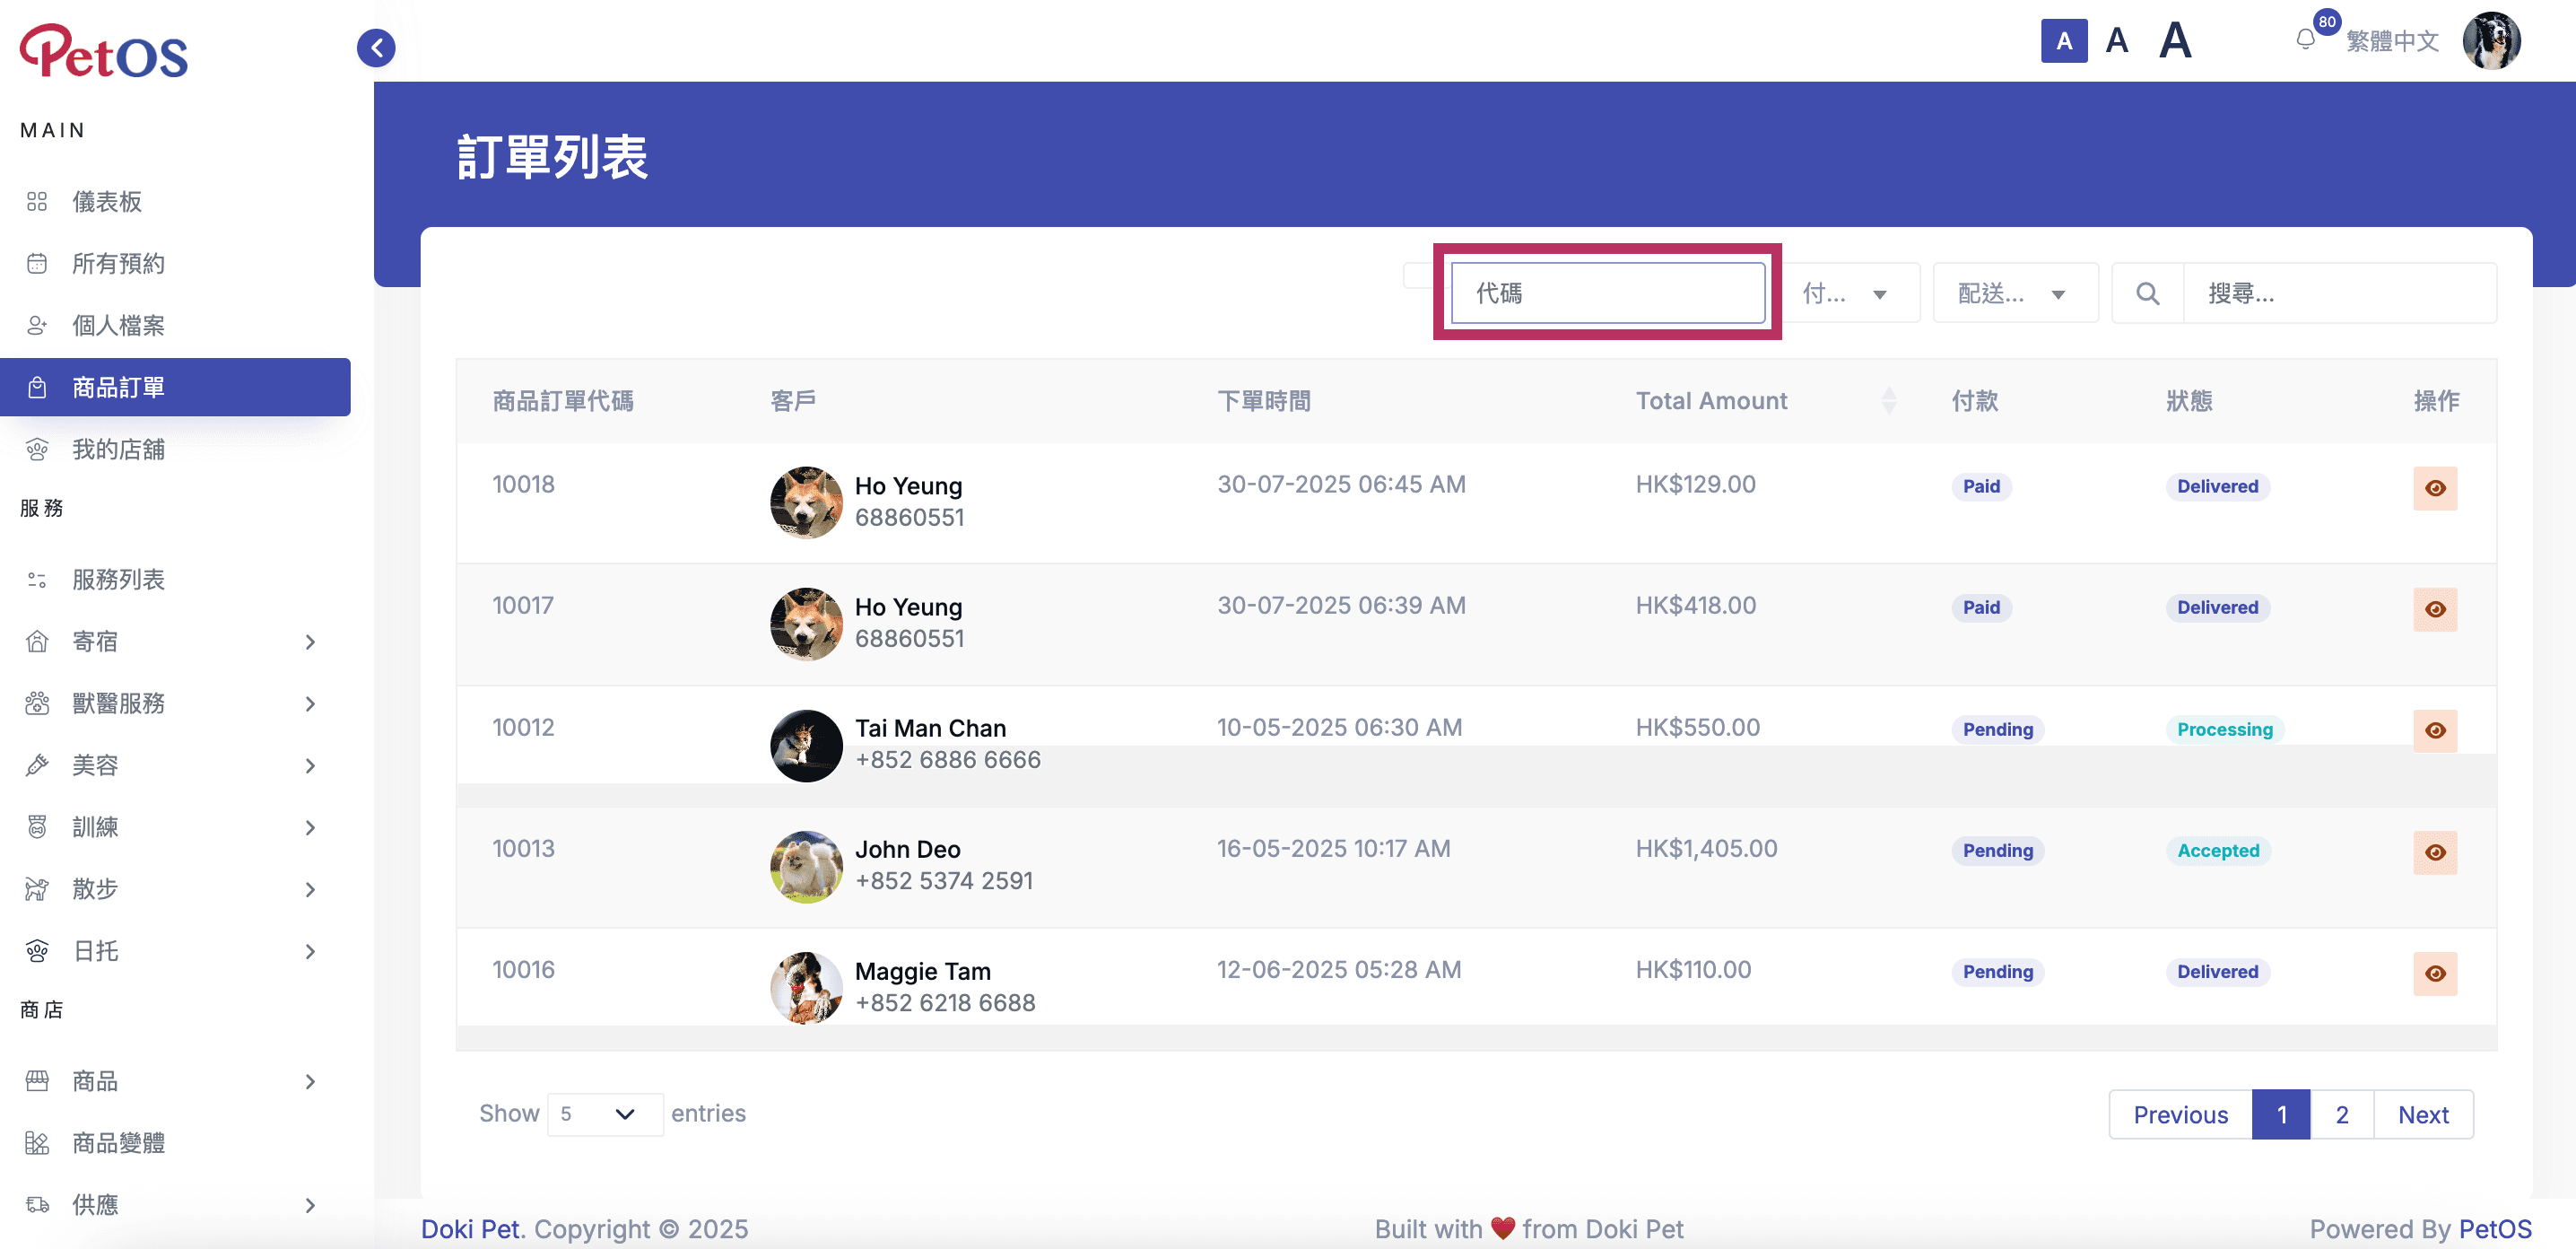Expand the 訓練 submenu chevron

pyautogui.click(x=310, y=828)
